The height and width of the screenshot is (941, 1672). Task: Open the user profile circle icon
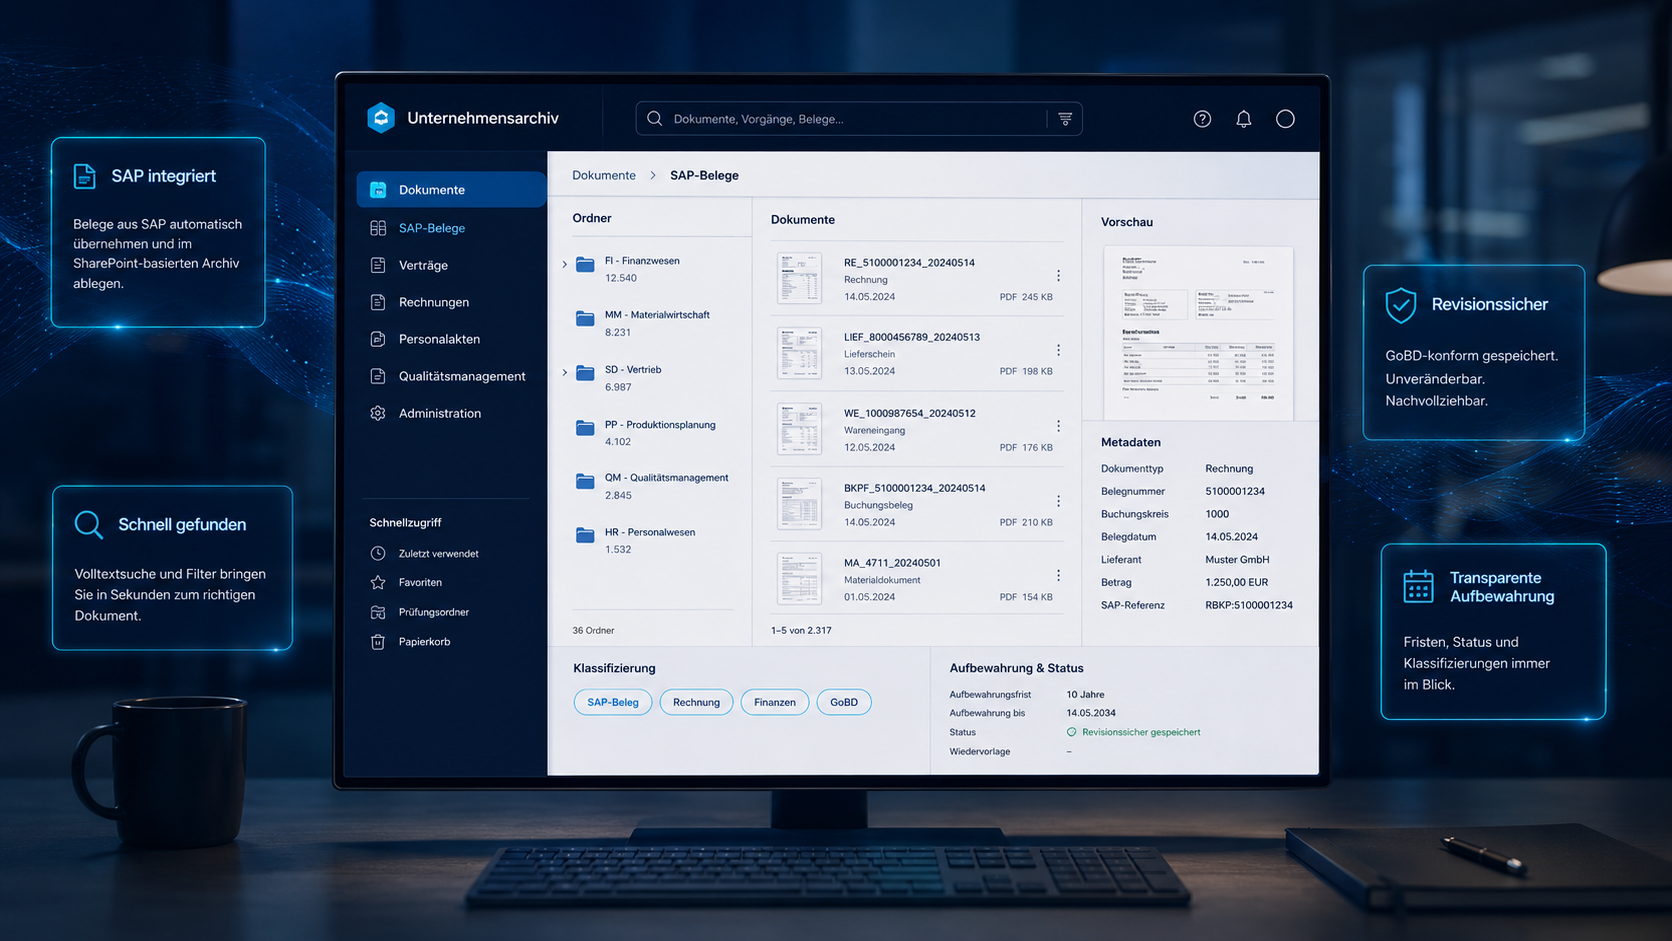pyautogui.click(x=1285, y=119)
